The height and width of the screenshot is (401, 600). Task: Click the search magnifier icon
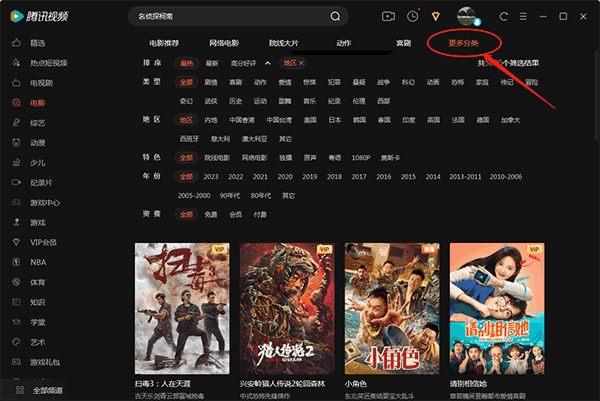coord(335,16)
